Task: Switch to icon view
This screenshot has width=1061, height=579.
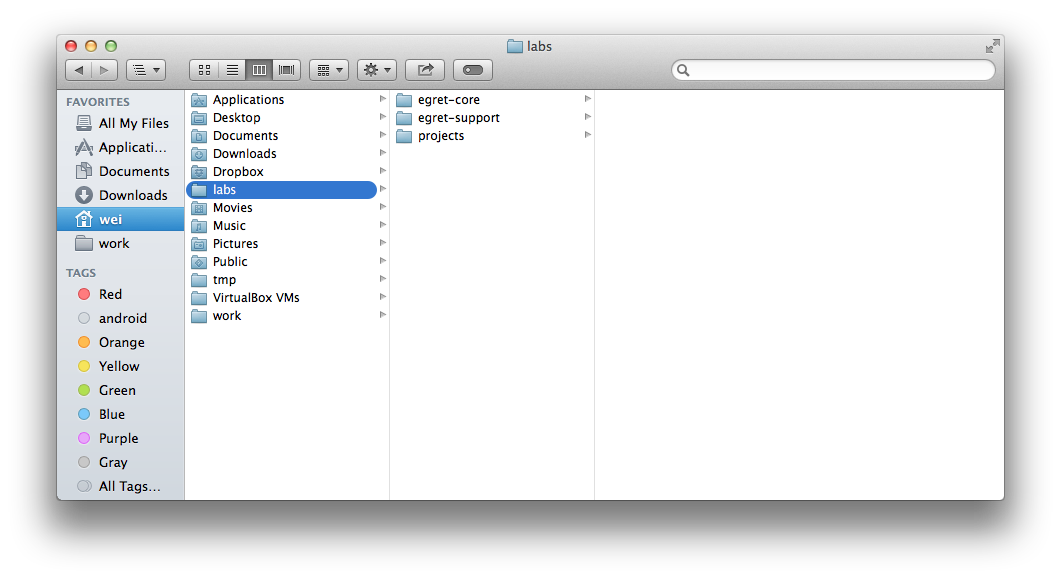Action: (204, 70)
